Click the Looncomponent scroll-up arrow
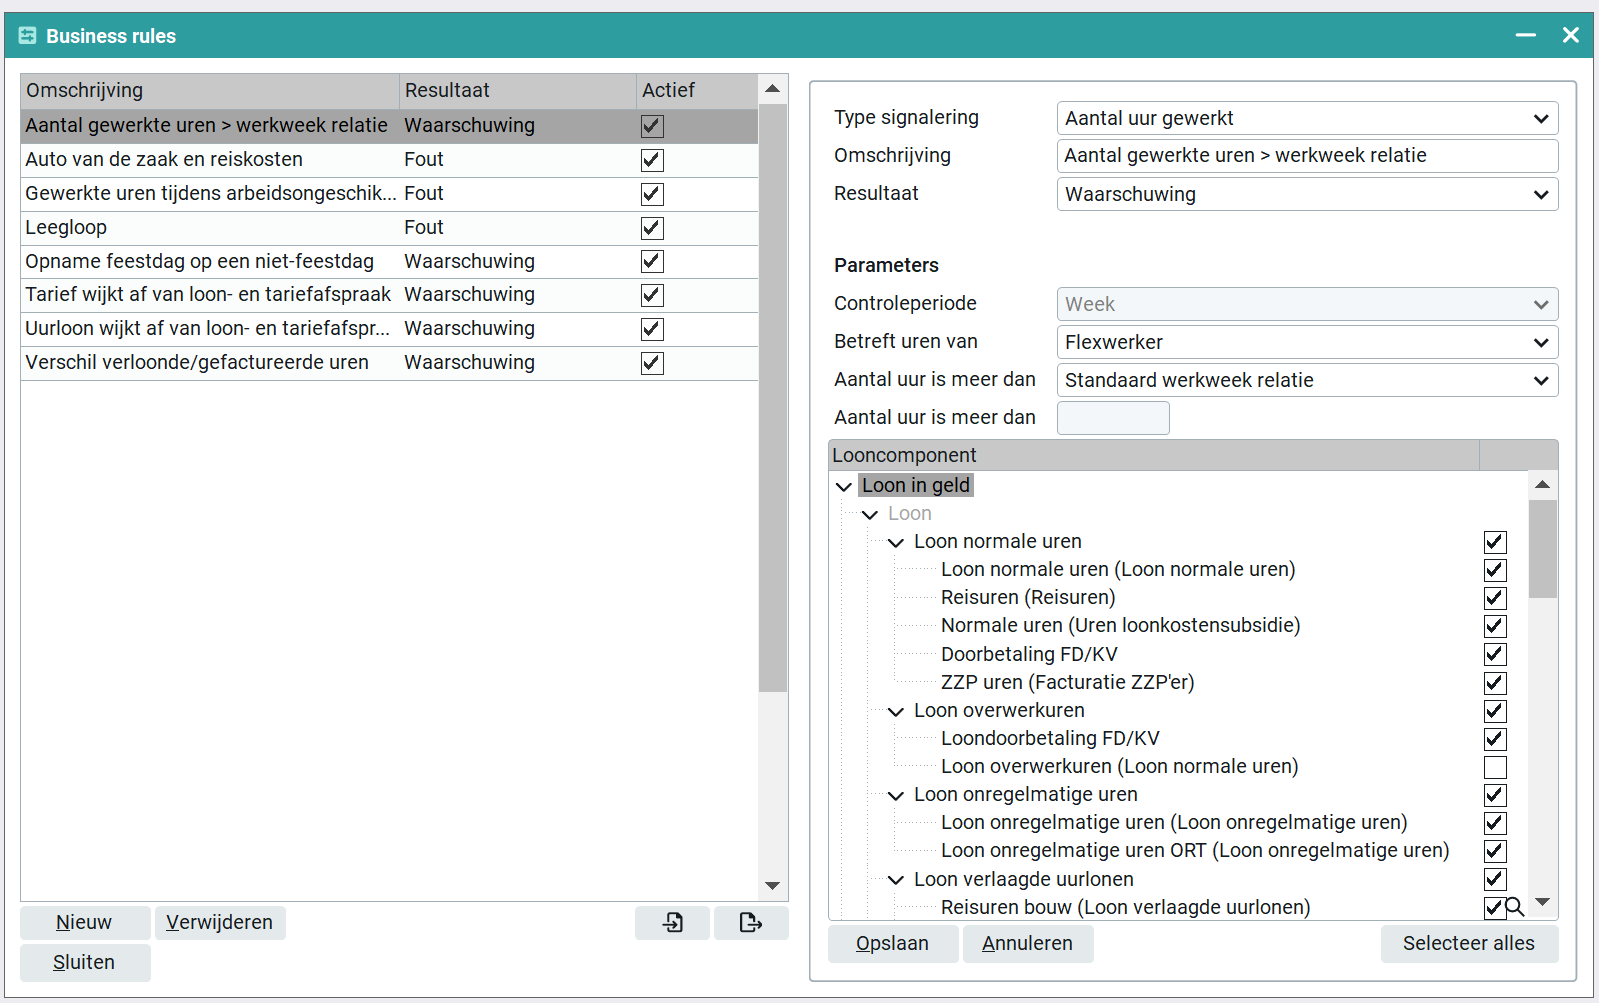Screen dimensions: 1599x1003 (x=1543, y=485)
